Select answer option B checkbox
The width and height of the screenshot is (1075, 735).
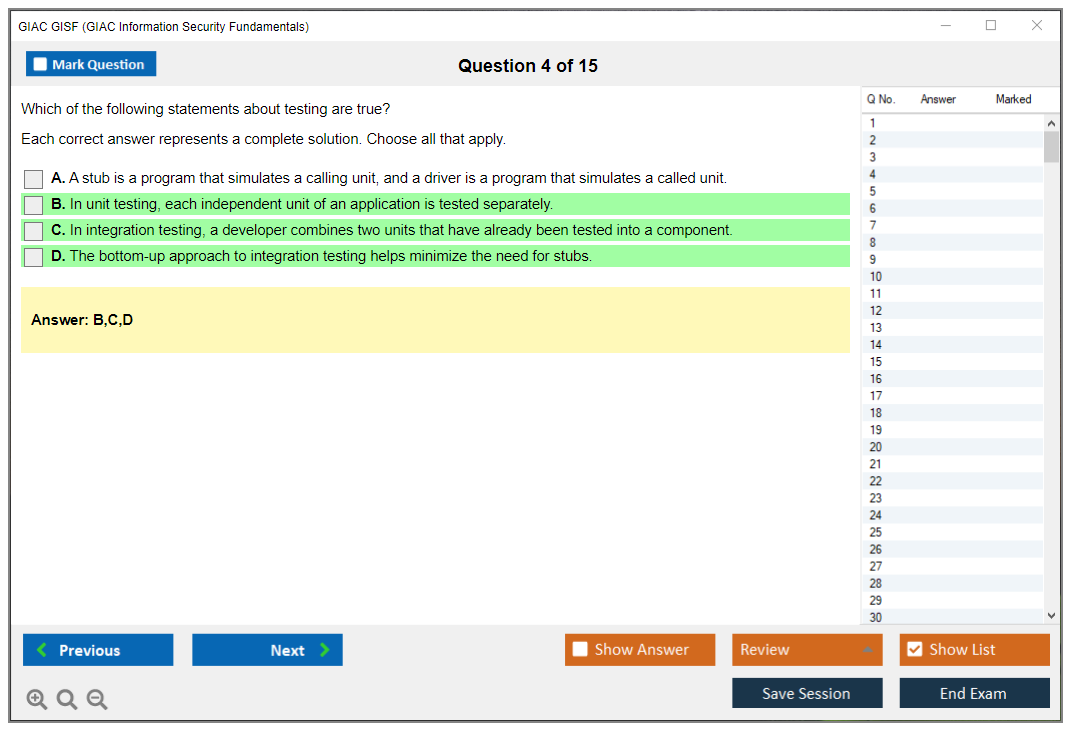(x=32, y=204)
